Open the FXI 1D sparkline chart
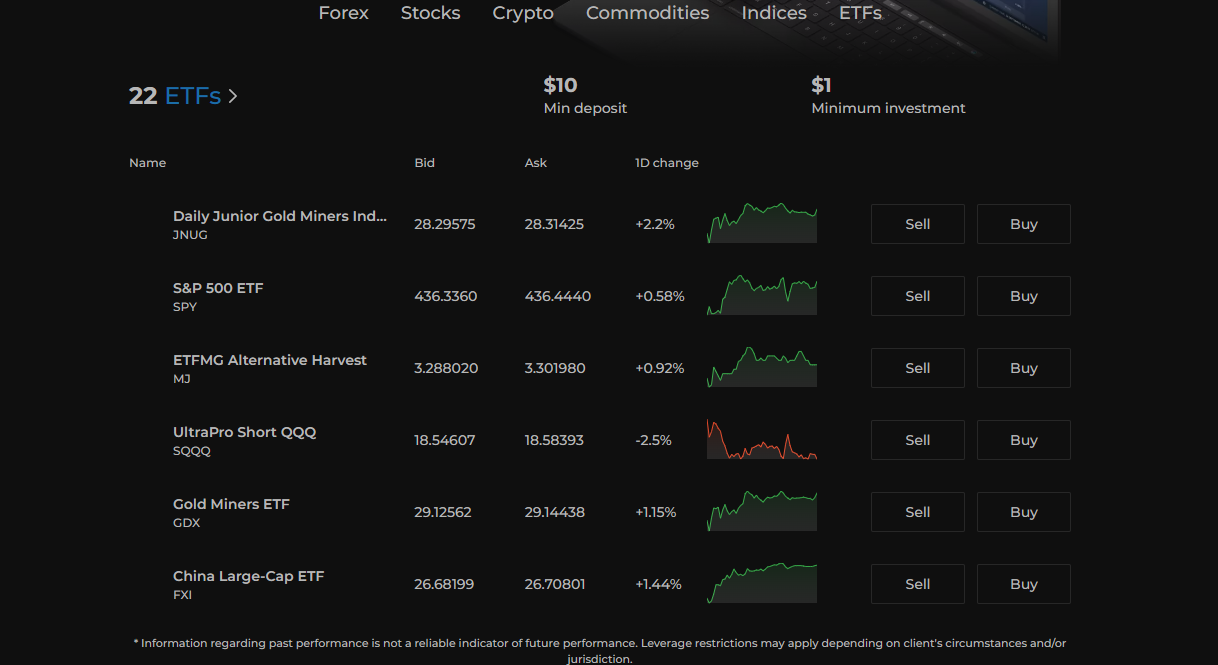This screenshot has width=1218, height=665. (x=762, y=583)
